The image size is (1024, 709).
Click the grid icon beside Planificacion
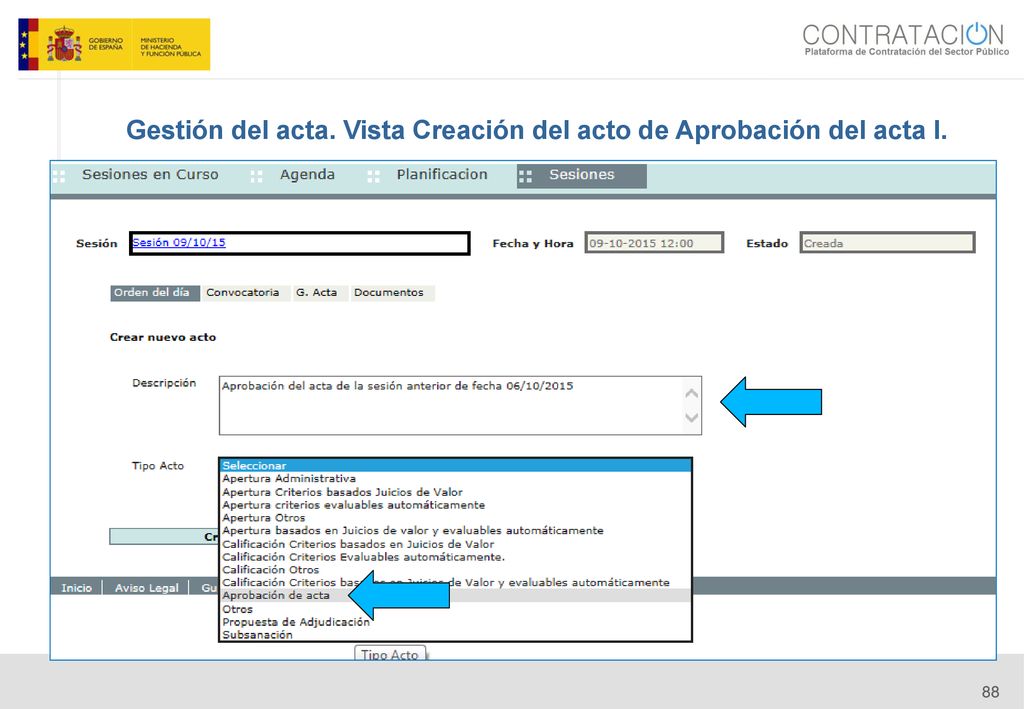(374, 176)
